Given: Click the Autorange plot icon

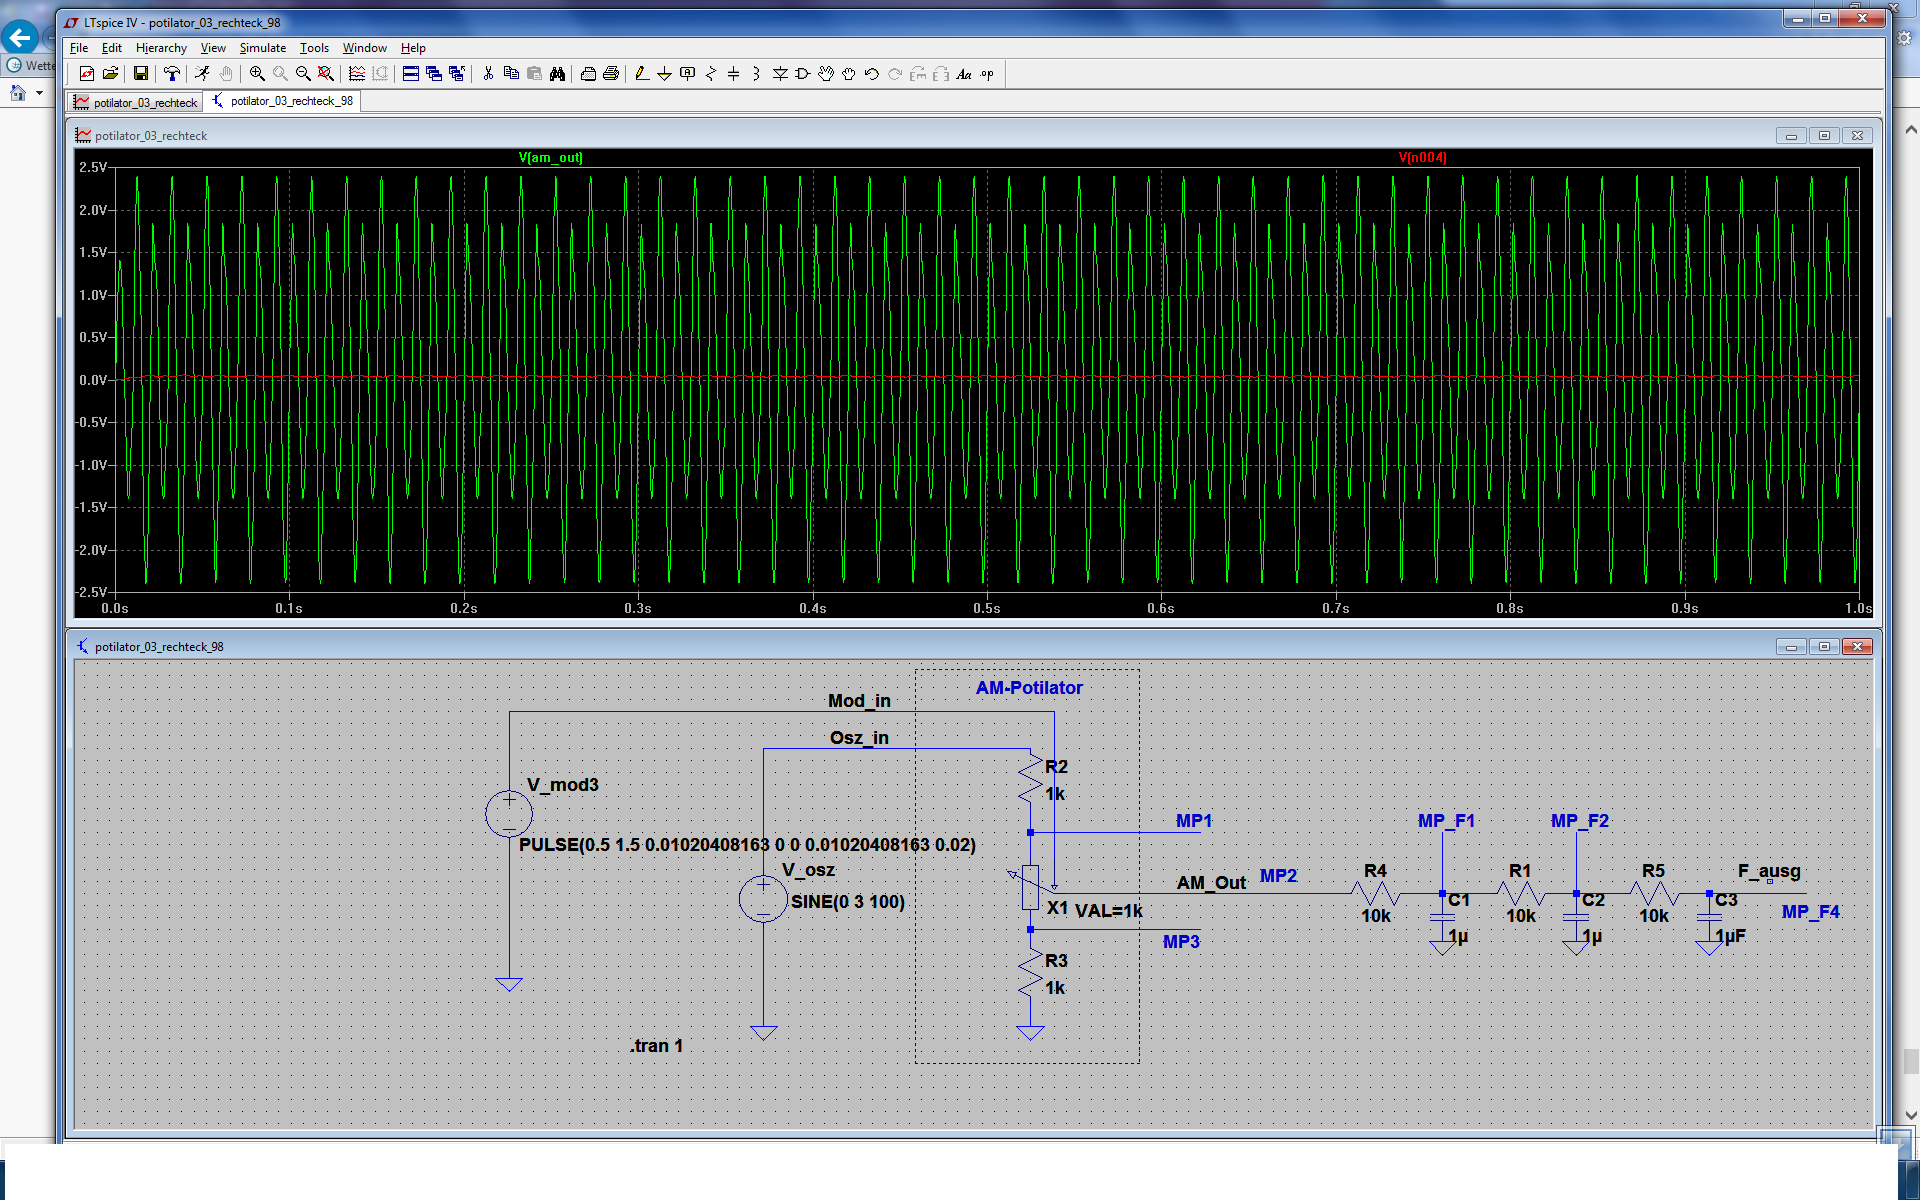Looking at the screenshot, I should tap(357, 74).
